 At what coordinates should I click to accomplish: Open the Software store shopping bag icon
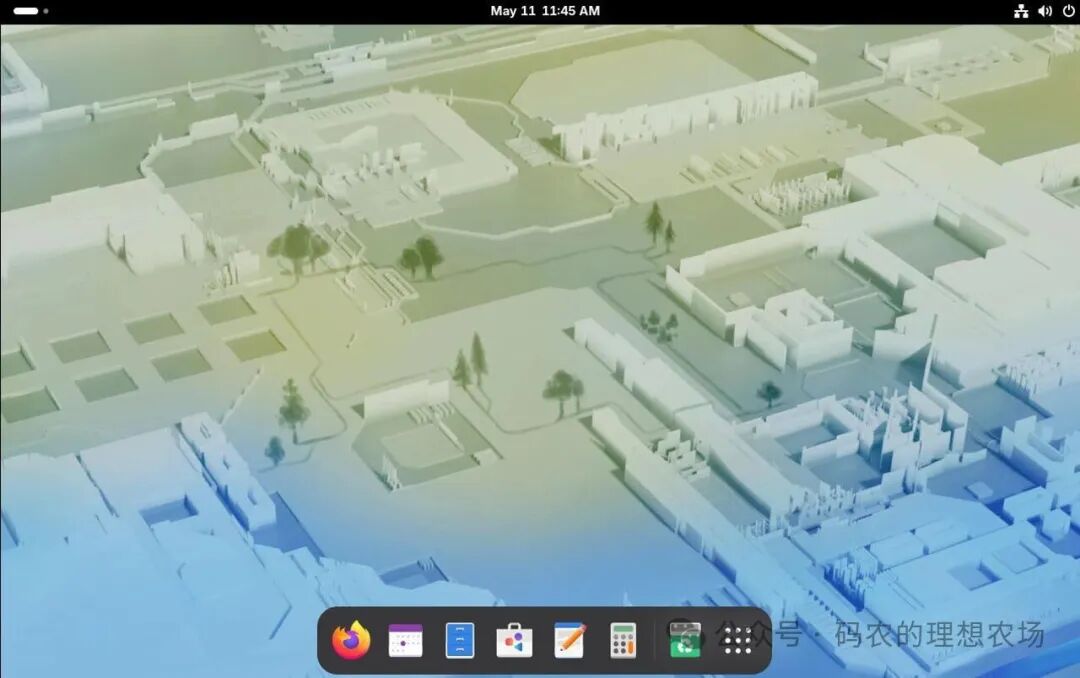click(514, 640)
